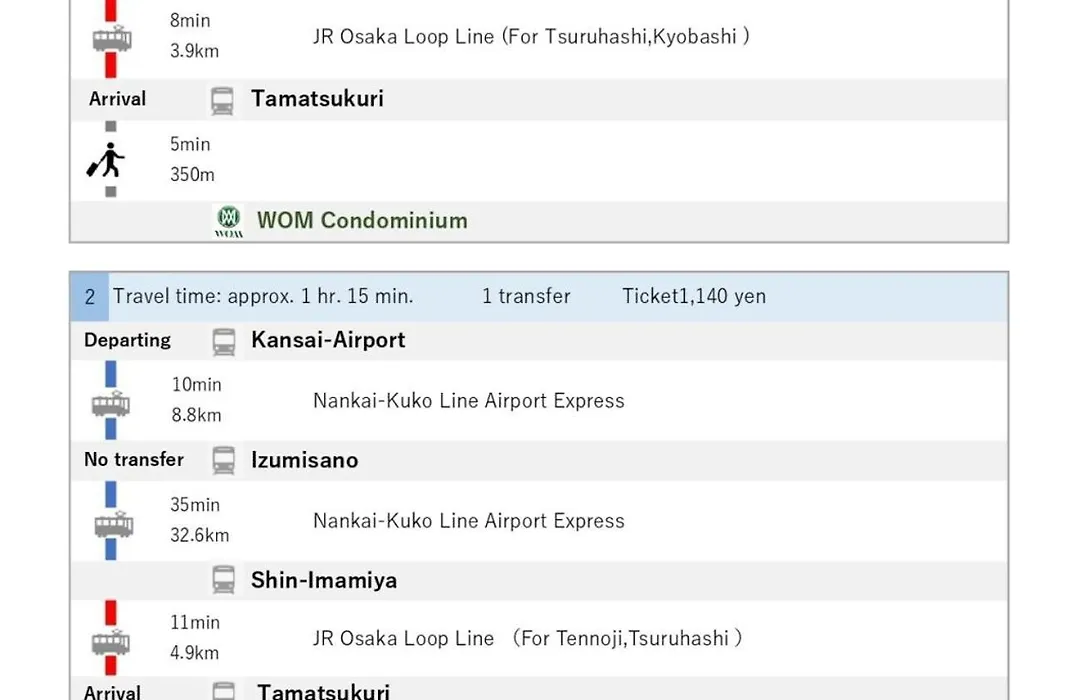Viewport: 1080px width, 700px height.
Task: Click the JR Osaka Loop Line For Tsuruhashi,Kyobashi text
Action: 531,37
